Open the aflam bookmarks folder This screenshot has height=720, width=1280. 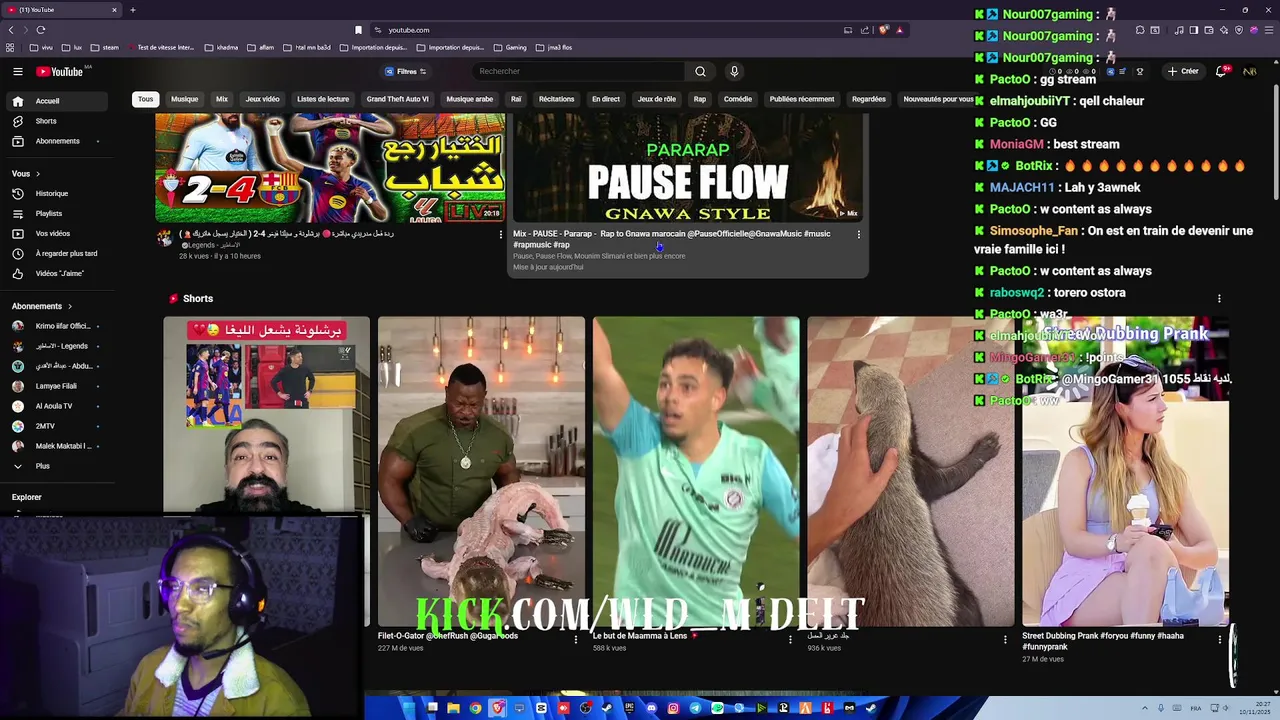tap(260, 47)
